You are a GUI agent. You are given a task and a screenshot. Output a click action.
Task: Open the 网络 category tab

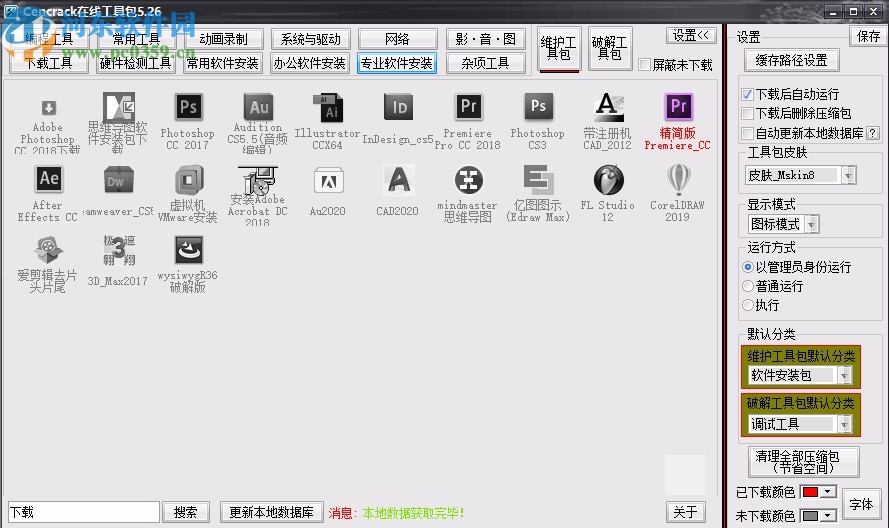(x=397, y=39)
